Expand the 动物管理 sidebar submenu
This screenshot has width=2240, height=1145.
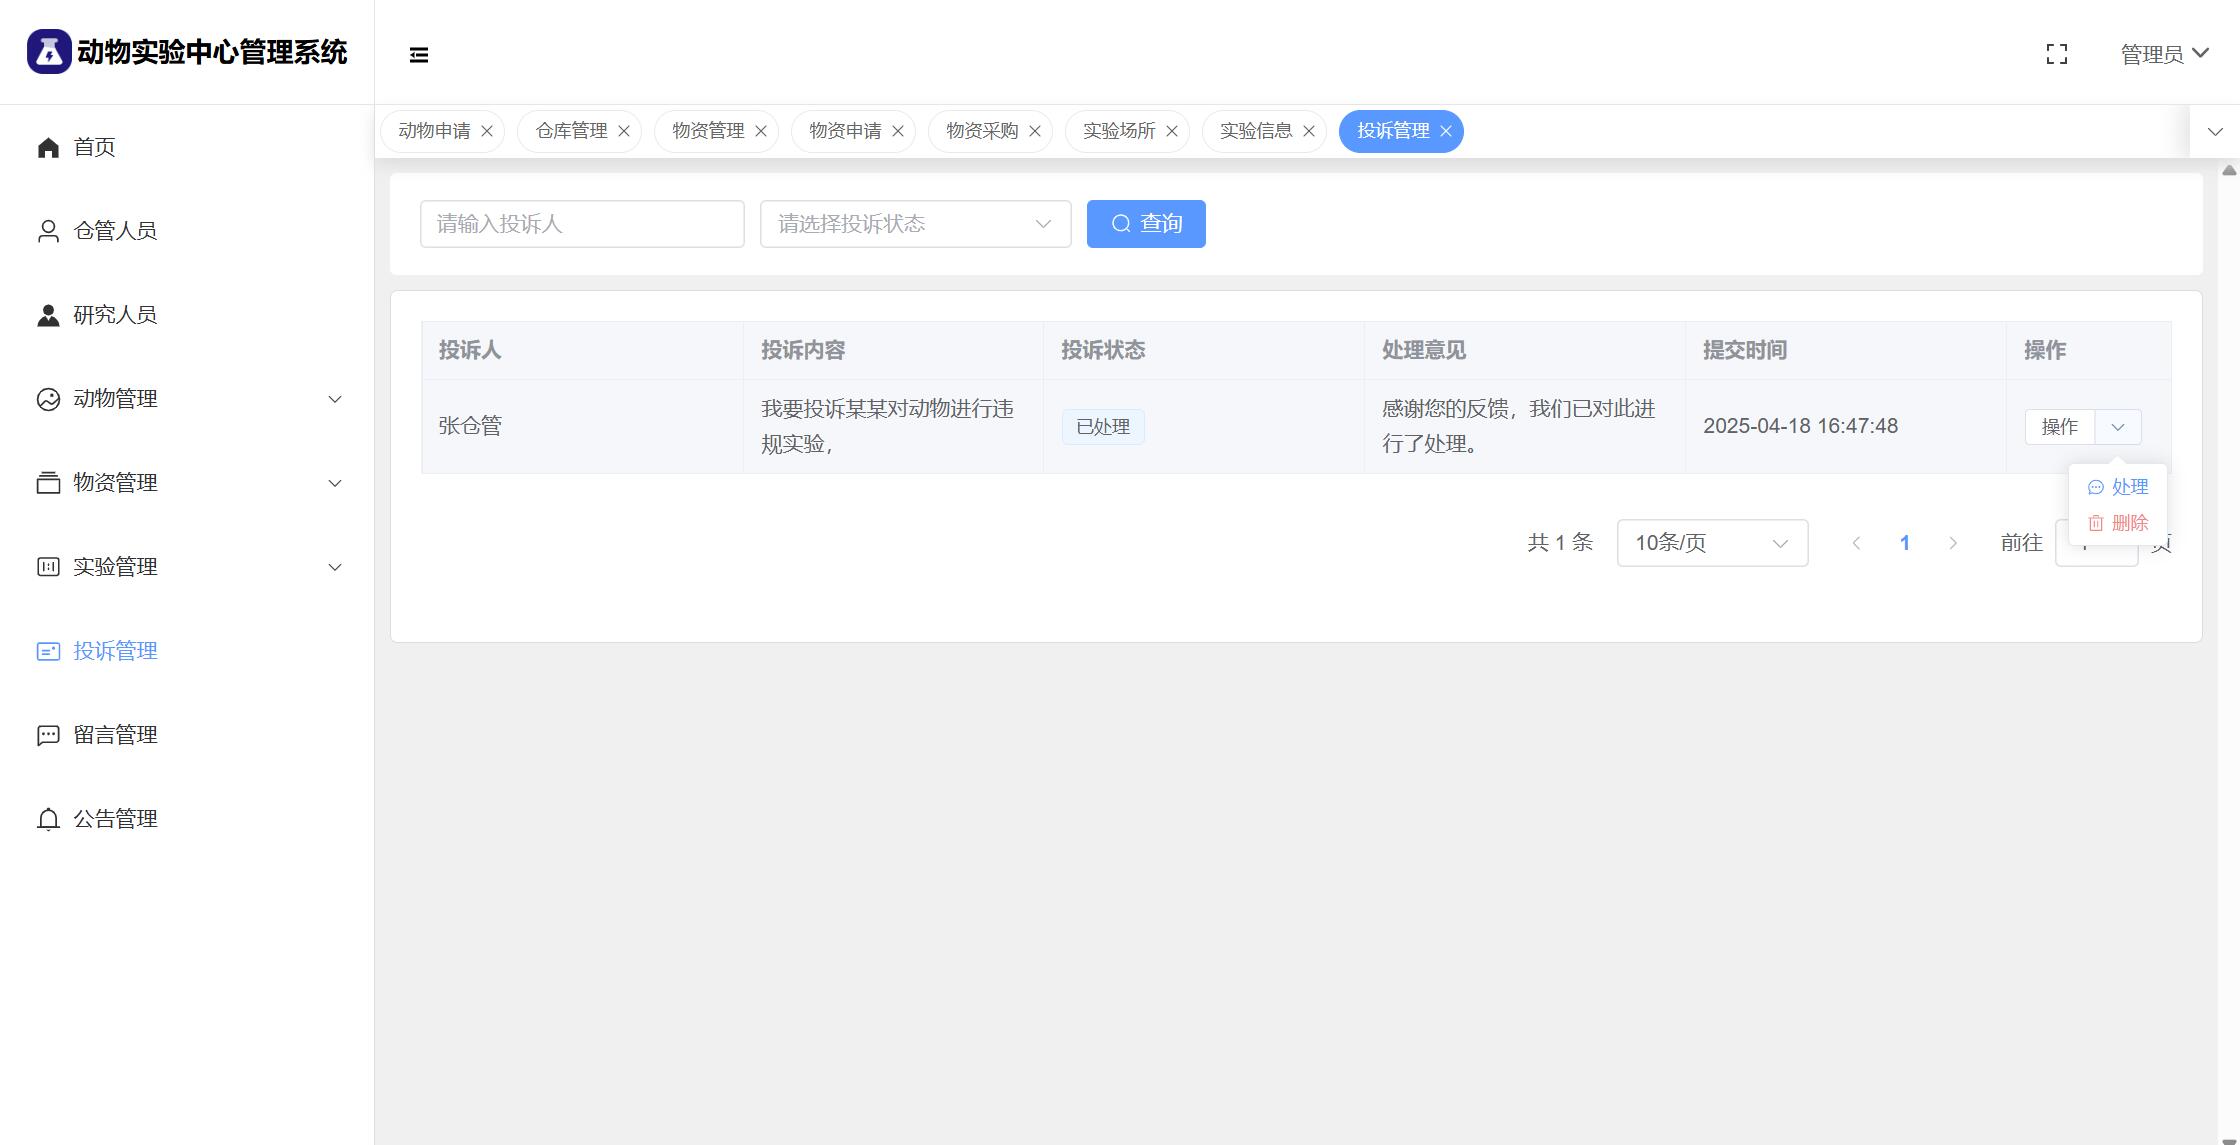[x=335, y=399]
